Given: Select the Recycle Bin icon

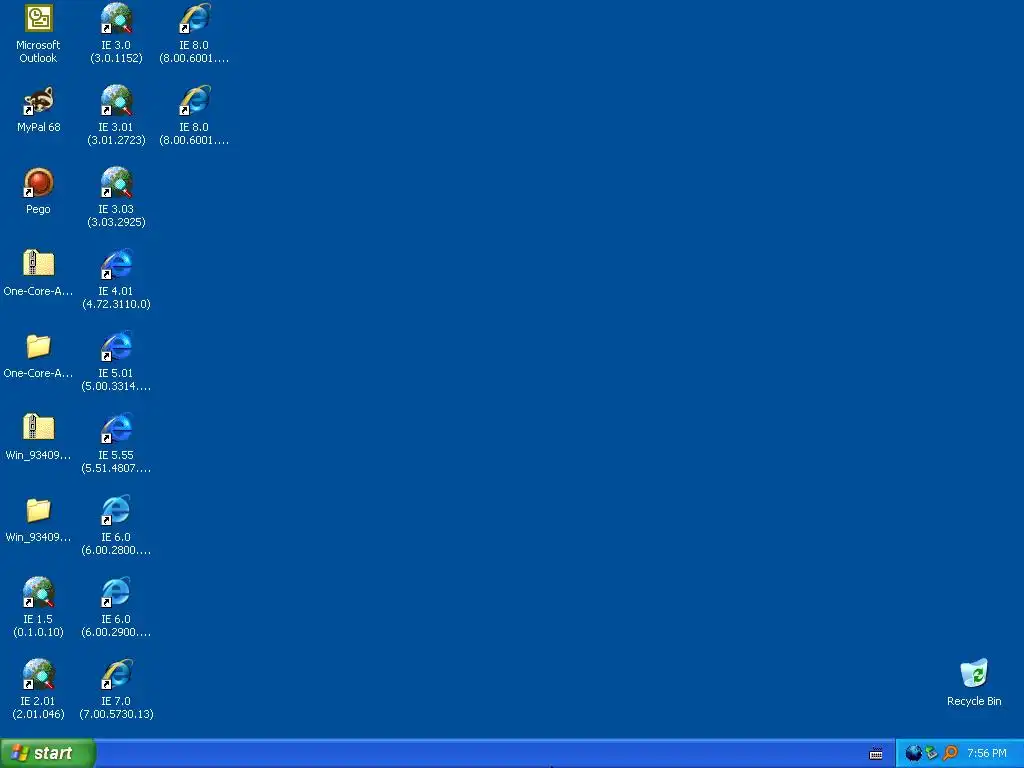Looking at the screenshot, I should [974, 675].
